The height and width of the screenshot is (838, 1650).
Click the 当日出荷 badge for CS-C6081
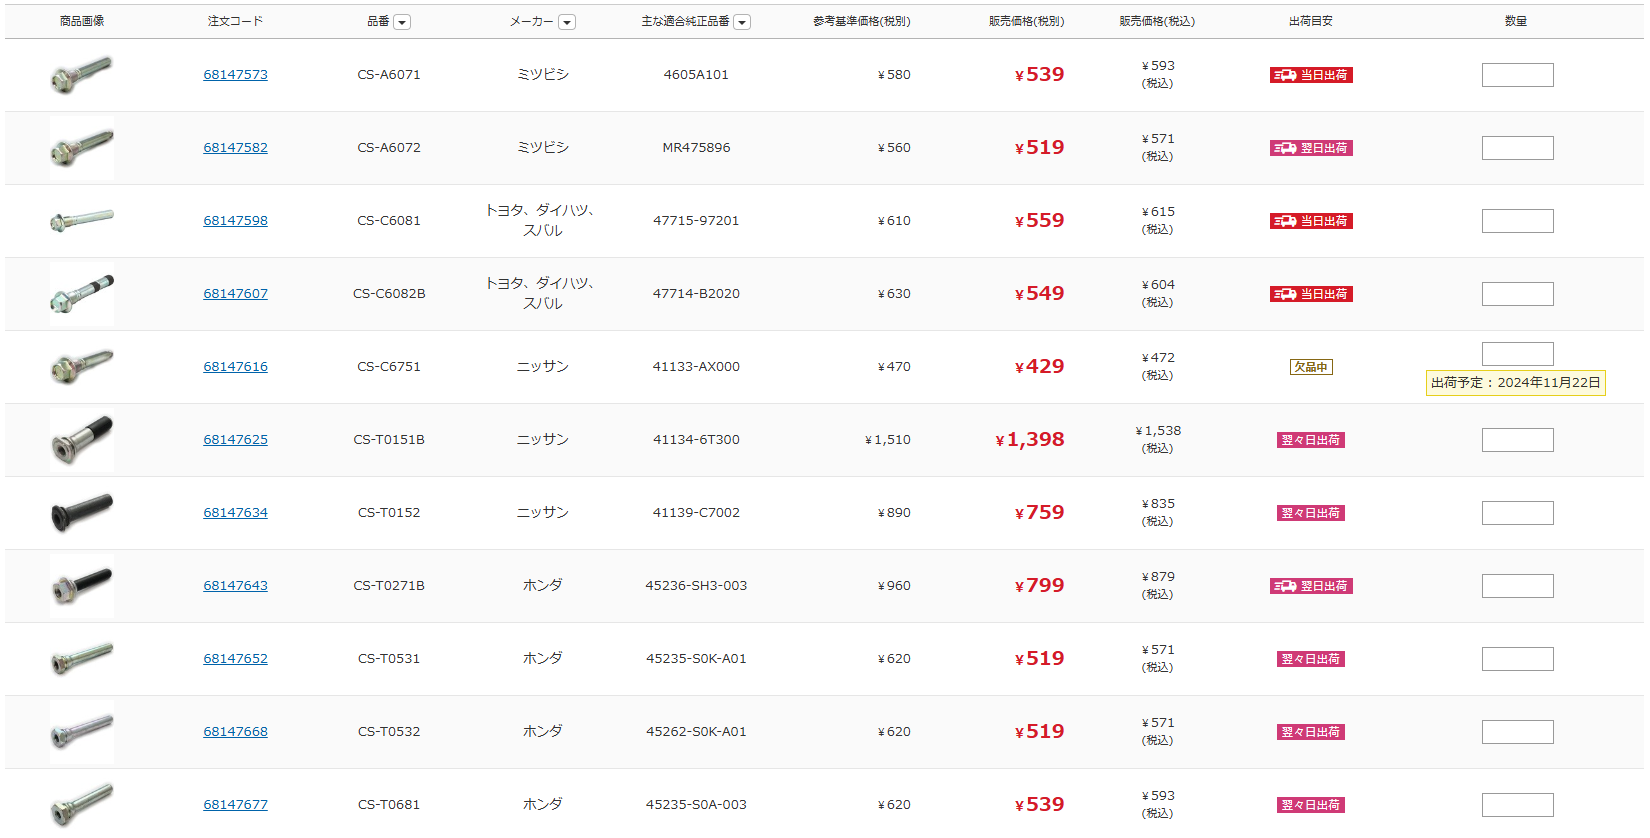click(1311, 221)
